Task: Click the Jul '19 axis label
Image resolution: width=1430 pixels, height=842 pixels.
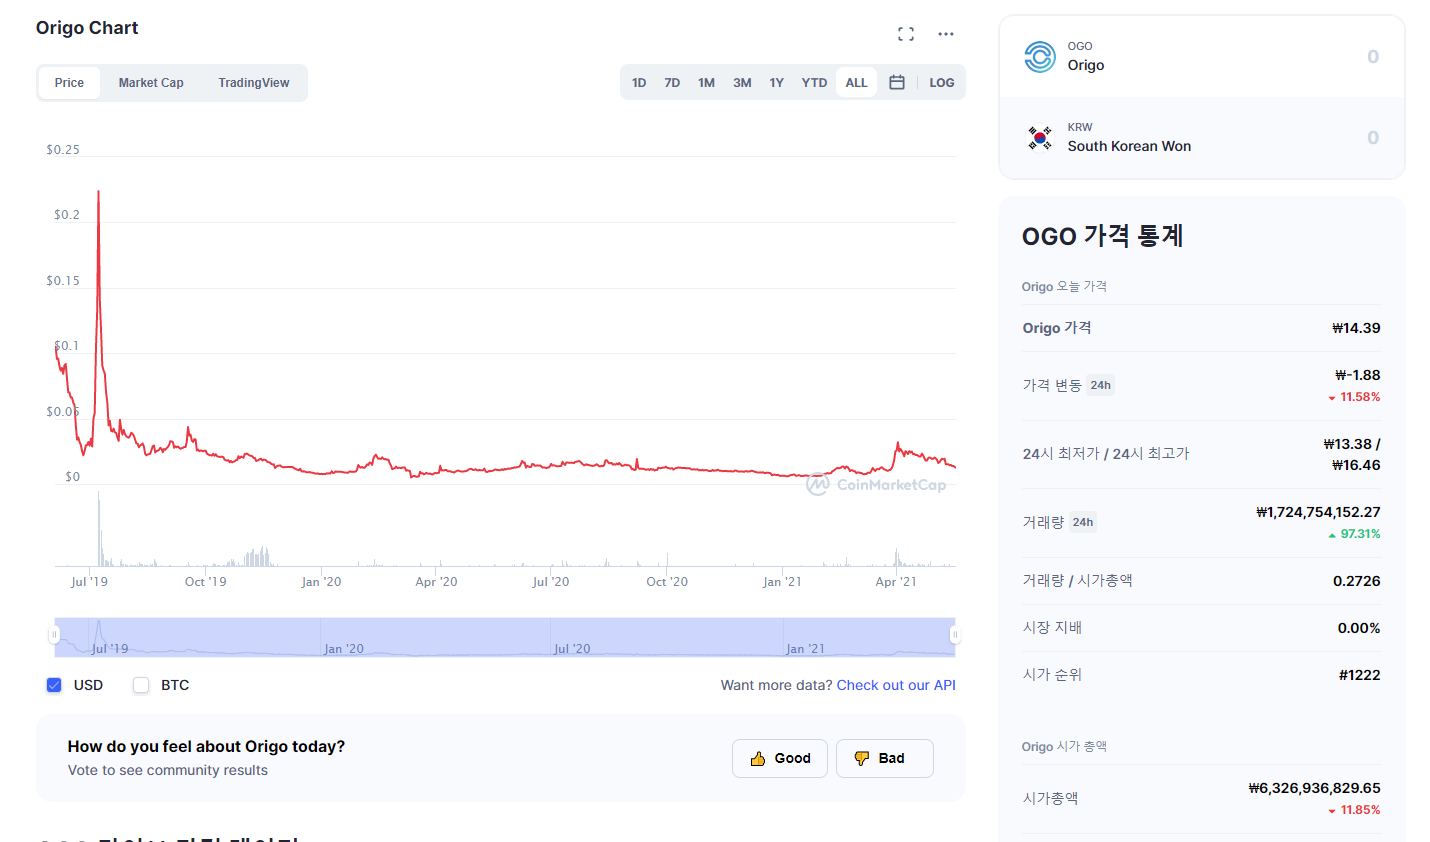Action: (x=89, y=582)
